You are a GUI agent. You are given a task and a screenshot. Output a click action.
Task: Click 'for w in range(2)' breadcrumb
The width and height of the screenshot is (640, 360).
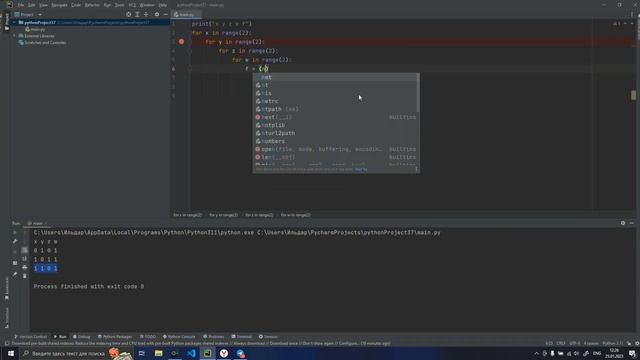295,215
